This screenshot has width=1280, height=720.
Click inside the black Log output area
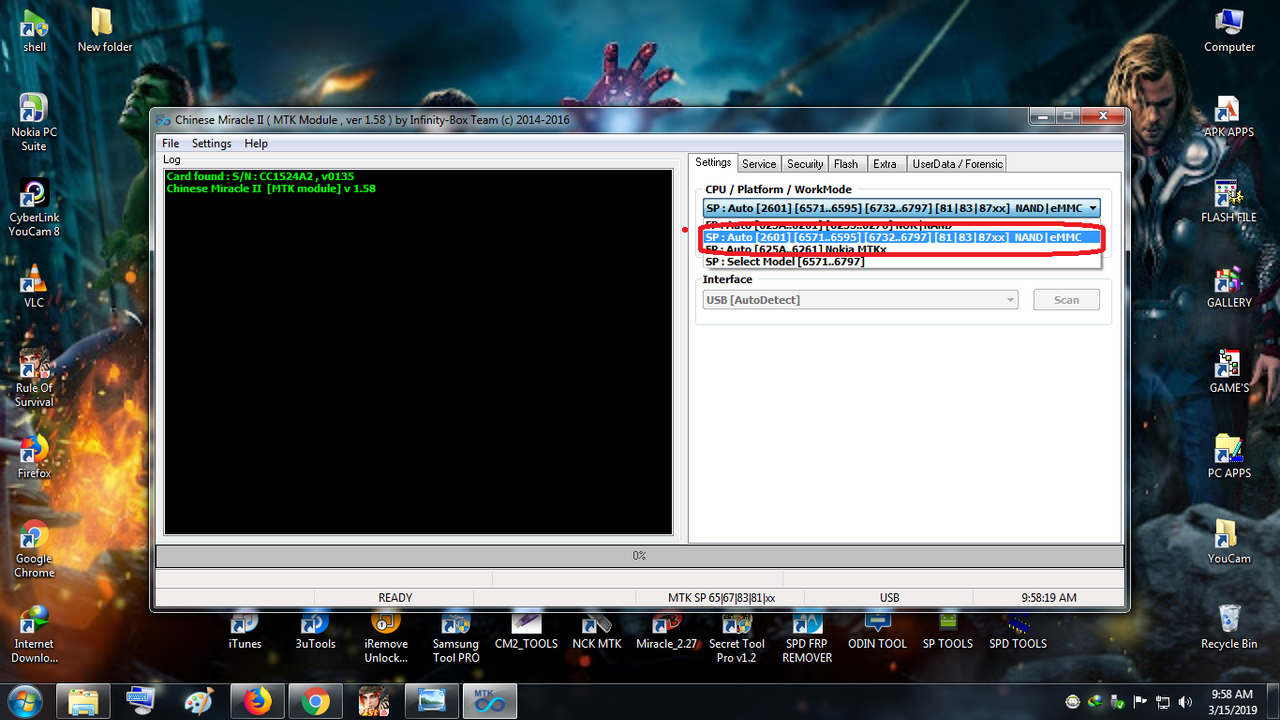tap(418, 351)
